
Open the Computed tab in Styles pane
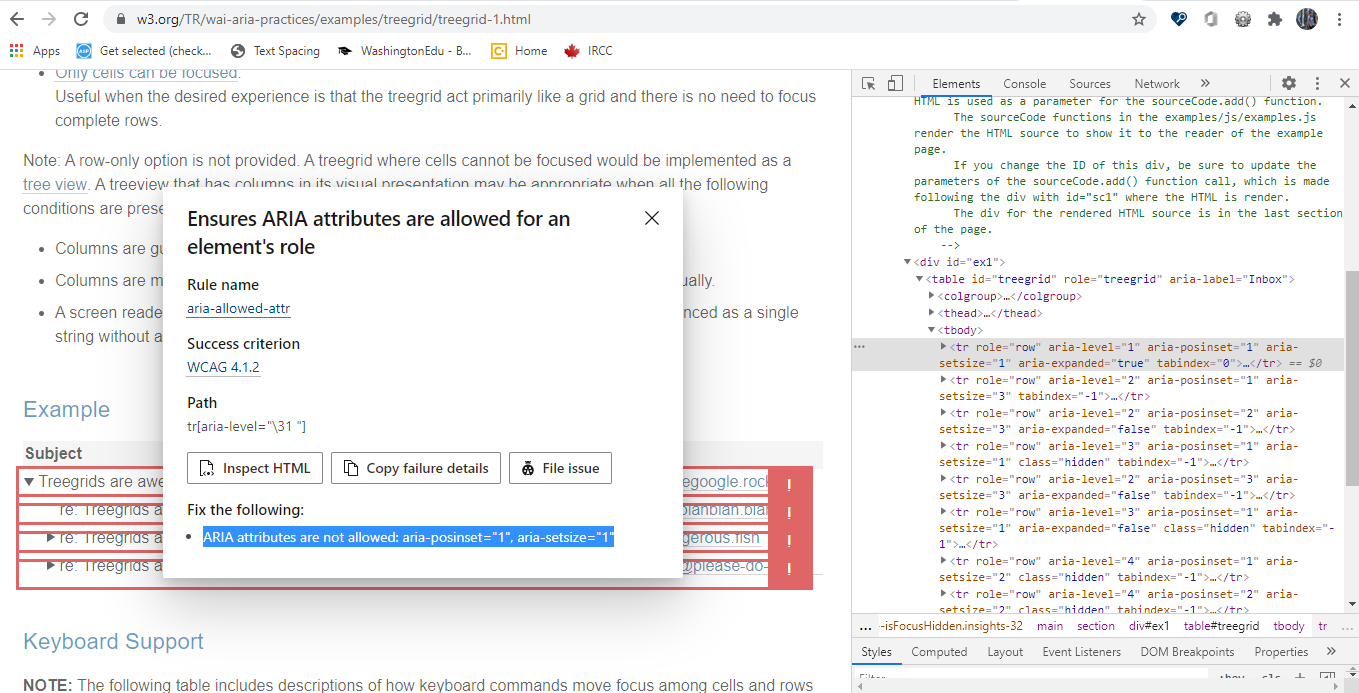(x=939, y=651)
